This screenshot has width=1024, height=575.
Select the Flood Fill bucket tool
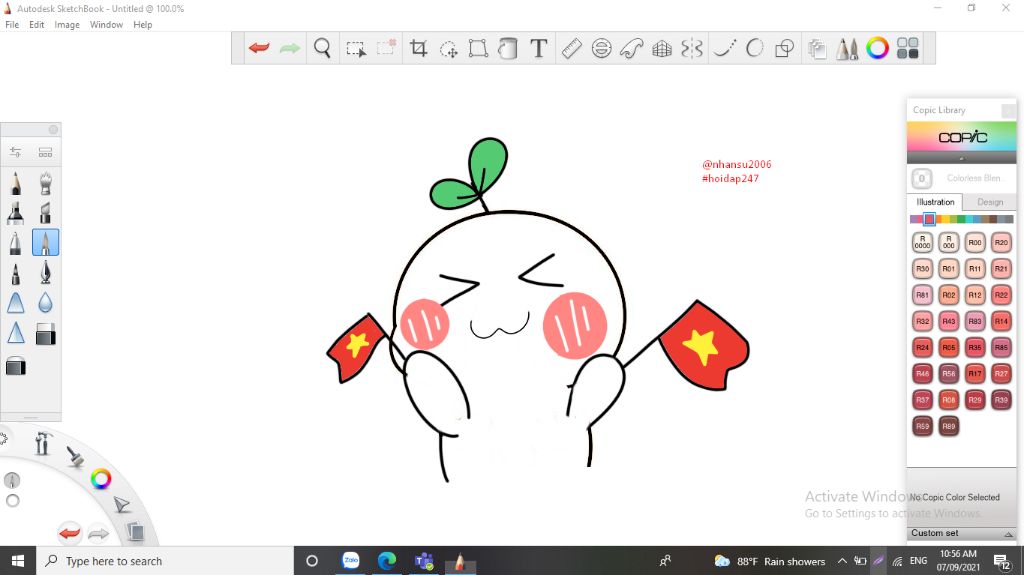click(x=507, y=48)
